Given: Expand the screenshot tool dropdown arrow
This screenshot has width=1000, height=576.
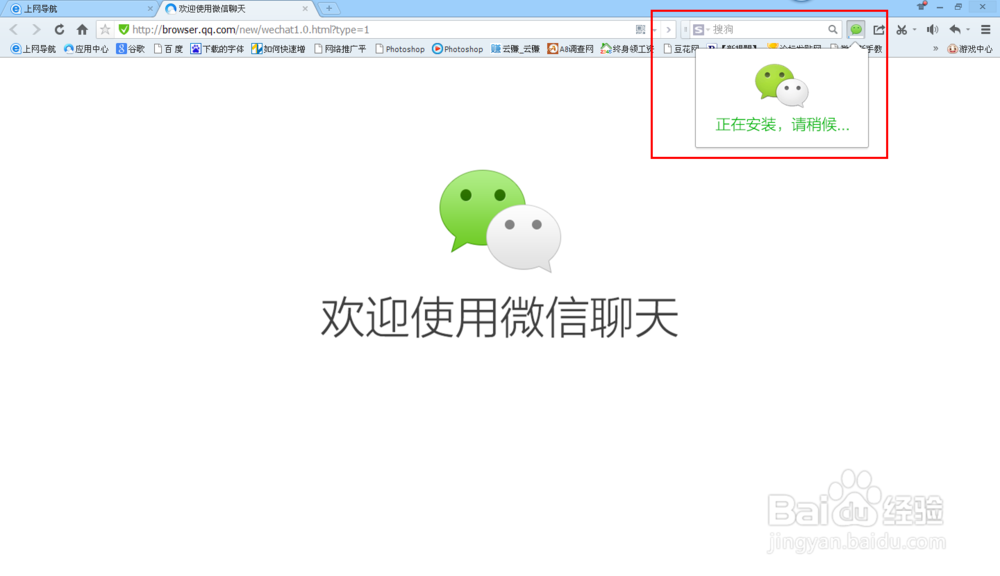Looking at the screenshot, I should (915, 29).
